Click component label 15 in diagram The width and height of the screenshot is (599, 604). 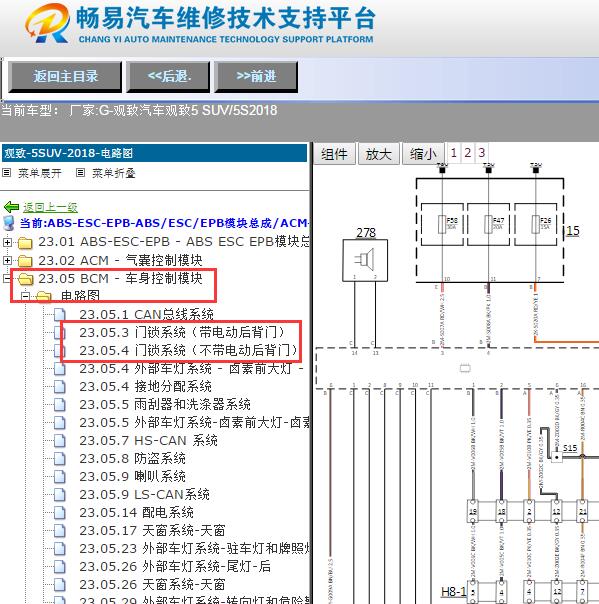click(573, 231)
